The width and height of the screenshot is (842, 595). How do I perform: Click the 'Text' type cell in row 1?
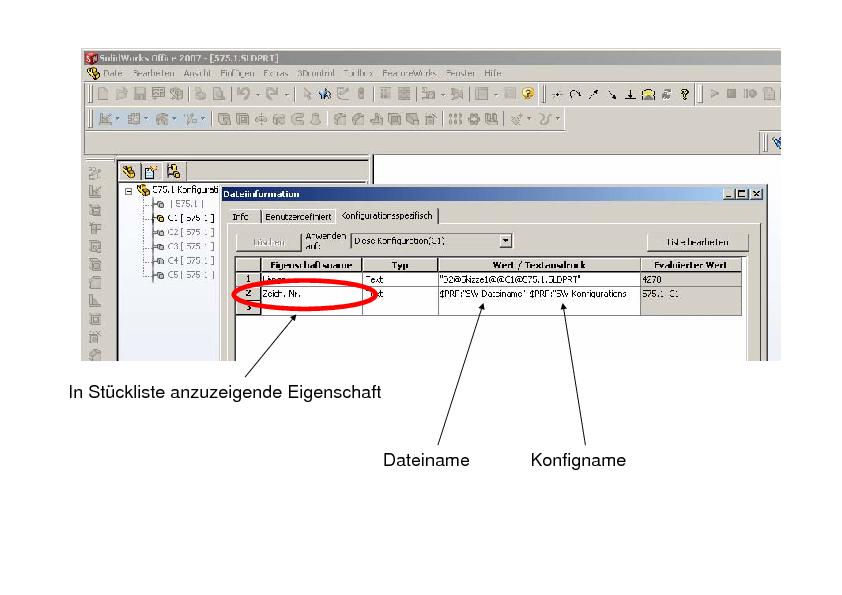pyautogui.click(x=400, y=279)
